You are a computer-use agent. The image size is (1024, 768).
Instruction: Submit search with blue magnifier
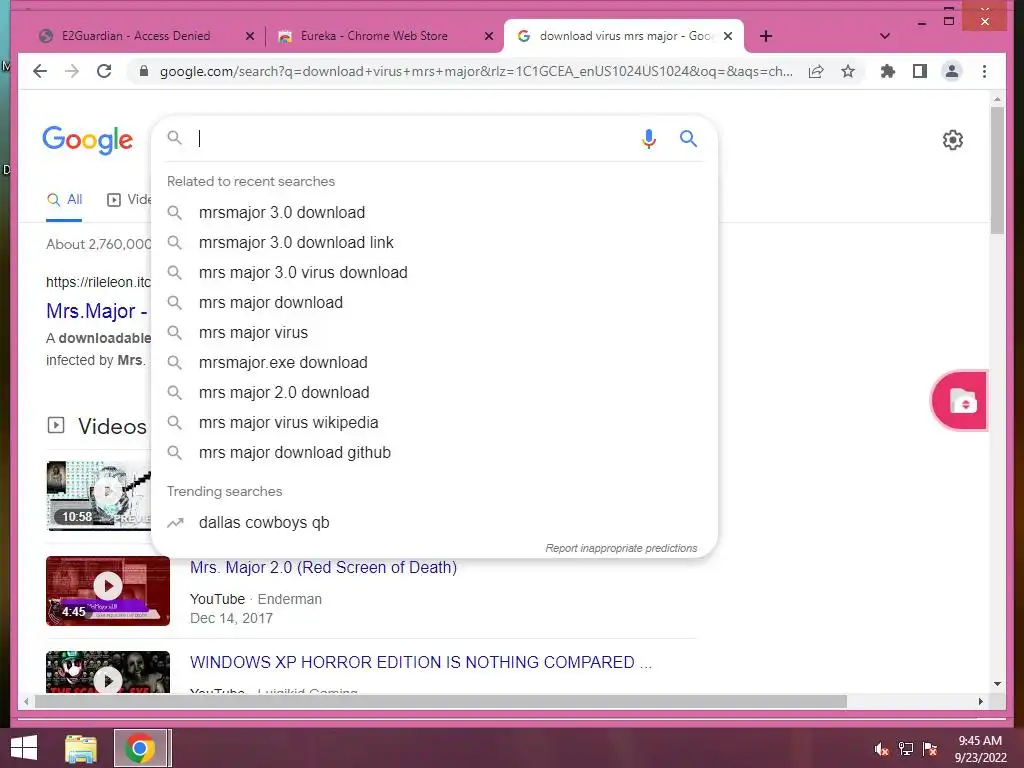click(x=688, y=138)
